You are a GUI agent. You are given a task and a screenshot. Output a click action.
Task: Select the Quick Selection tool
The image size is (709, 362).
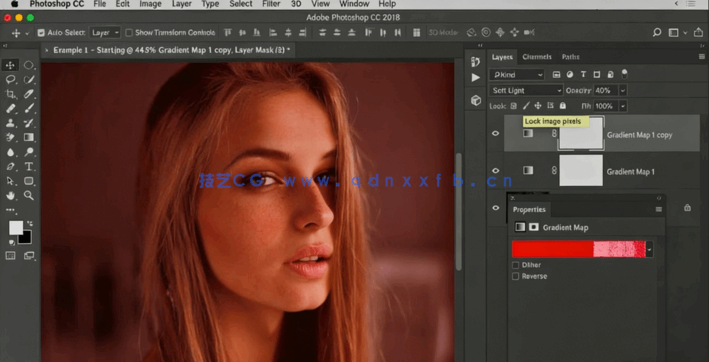coord(29,80)
